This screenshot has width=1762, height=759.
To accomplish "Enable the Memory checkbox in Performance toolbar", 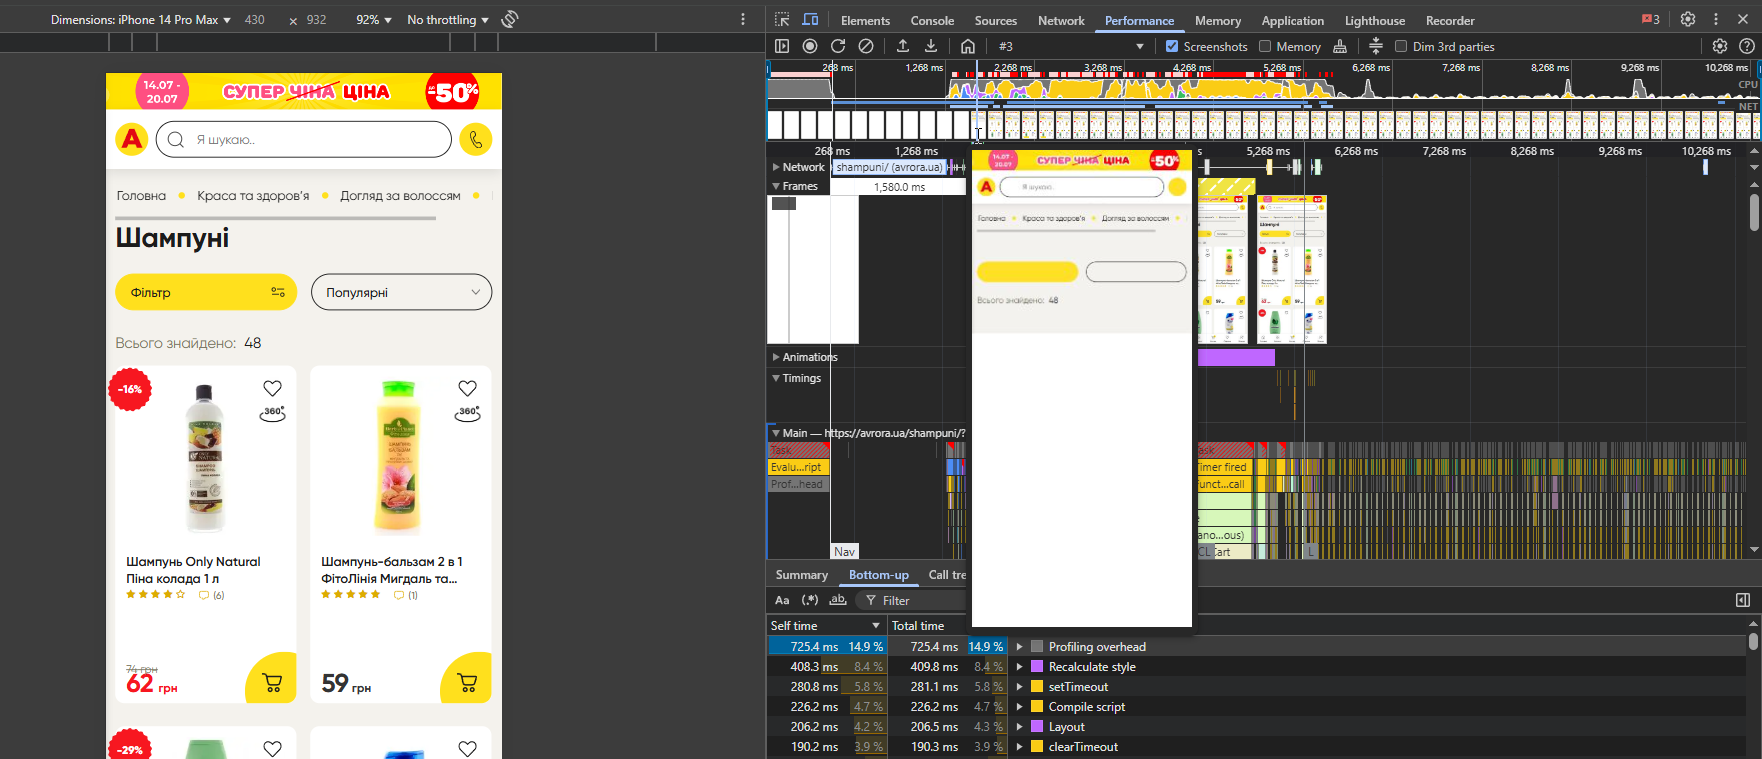I will [1265, 46].
